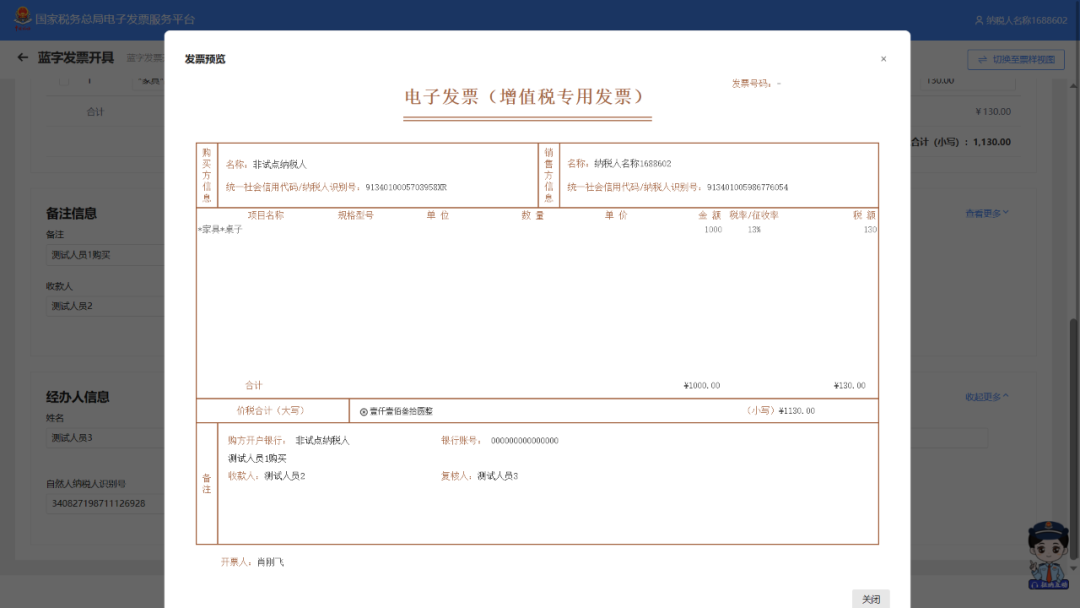This screenshot has width=1080, height=608.
Task: Click the 蓝字发票开具 page heading
Action: [76, 58]
